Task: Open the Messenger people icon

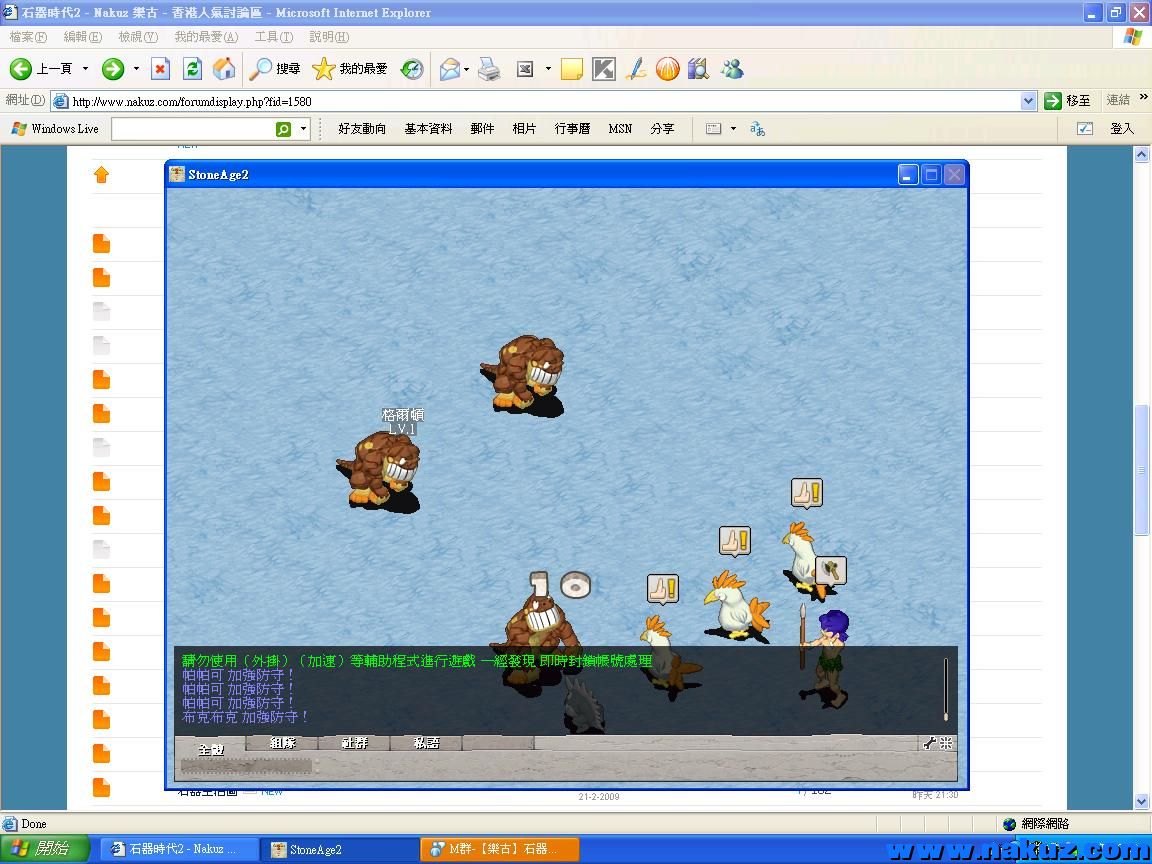Action: [x=732, y=69]
